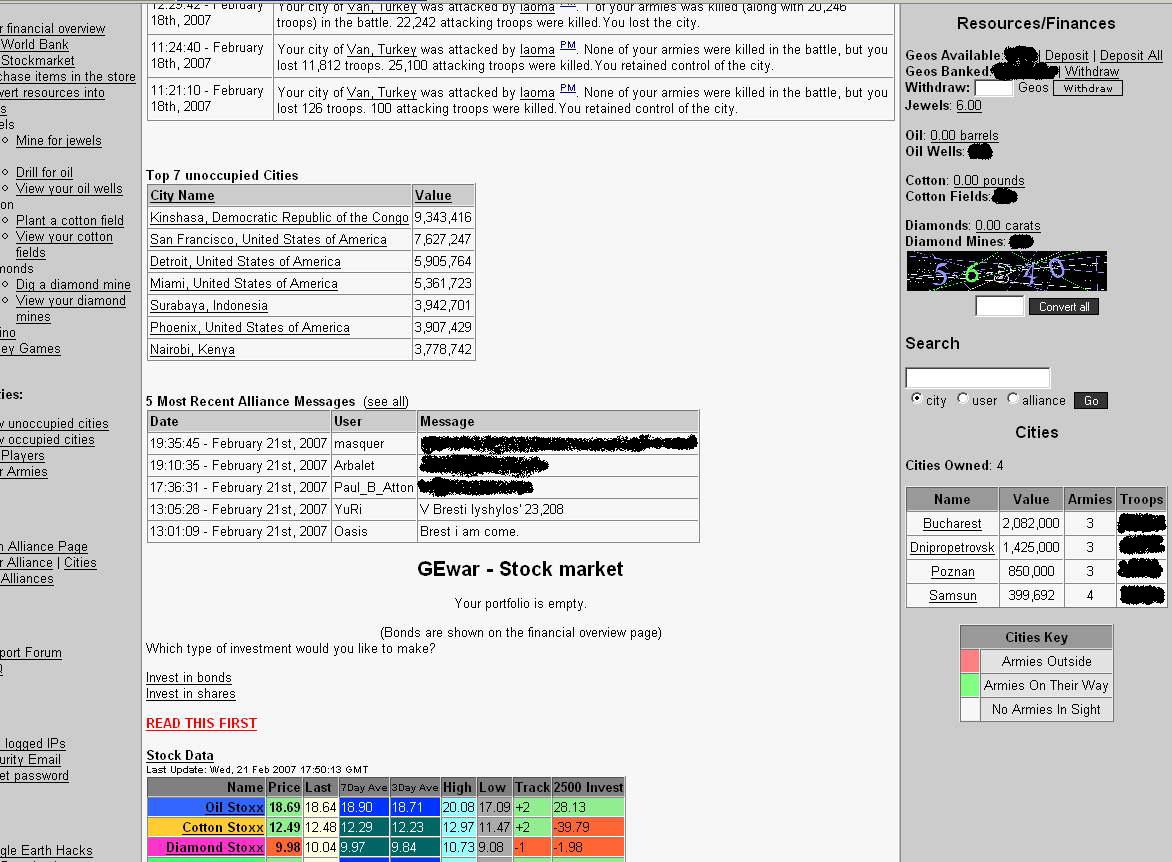Open the Deposit All link
This screenshot has width=1172, height=862.
[1131, 56]
